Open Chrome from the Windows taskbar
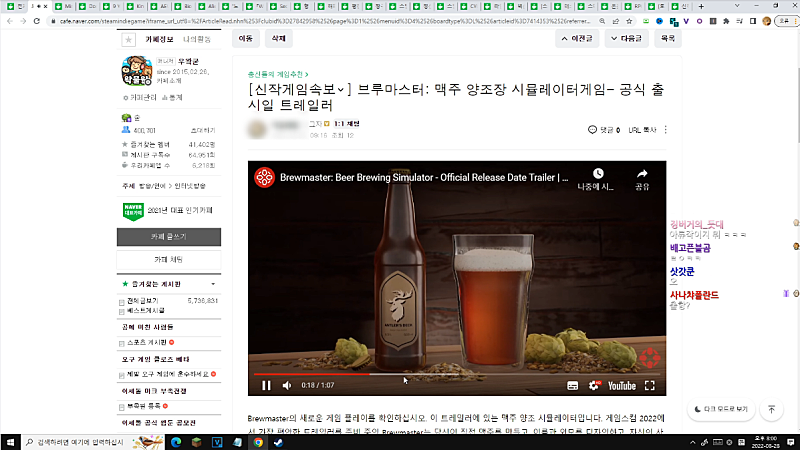This screenshot has width=800, height=450. click(x=259, y=440)
